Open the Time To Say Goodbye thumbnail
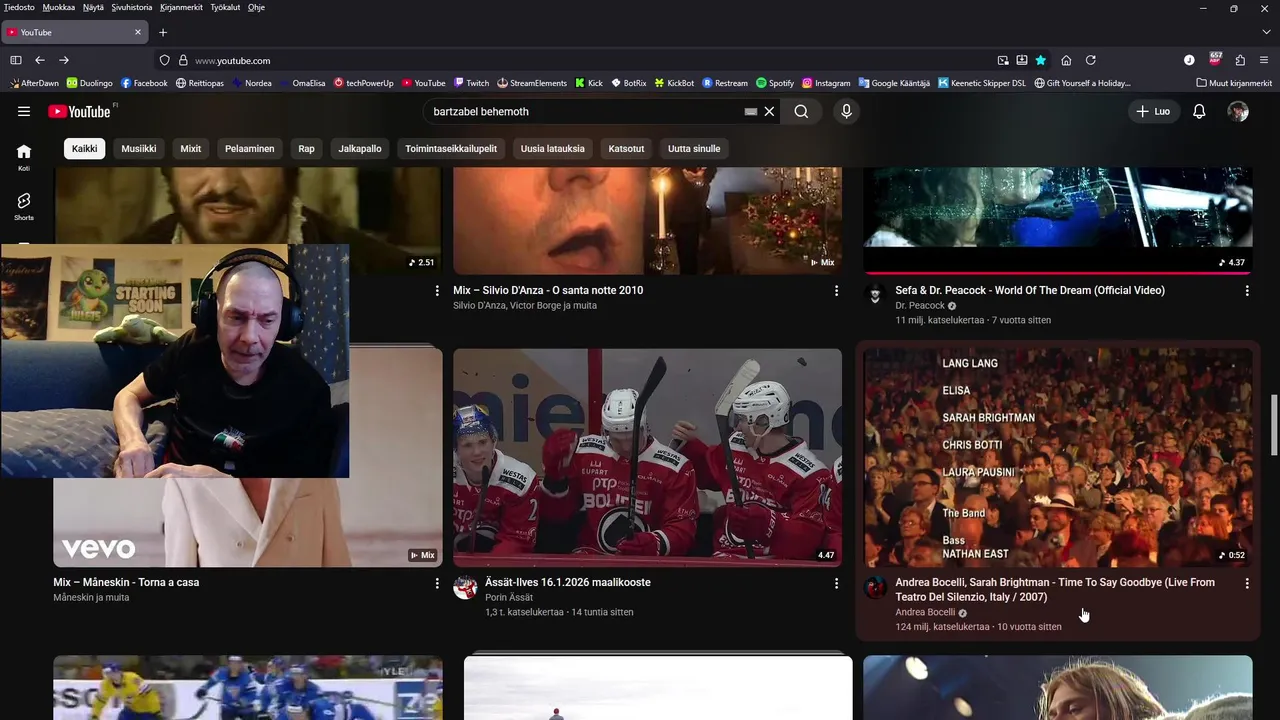1280x720 pixels. pyautogui.click(x=1058, y=458)
